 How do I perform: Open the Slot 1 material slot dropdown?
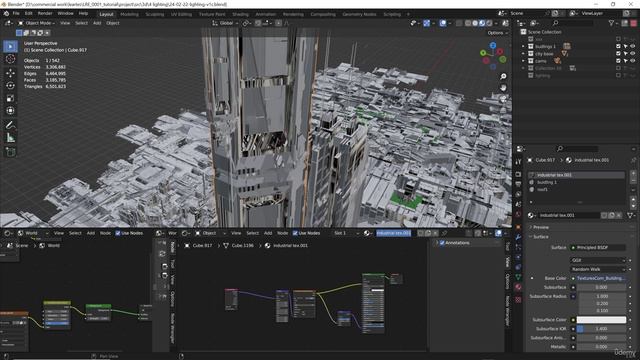[346, 233]
